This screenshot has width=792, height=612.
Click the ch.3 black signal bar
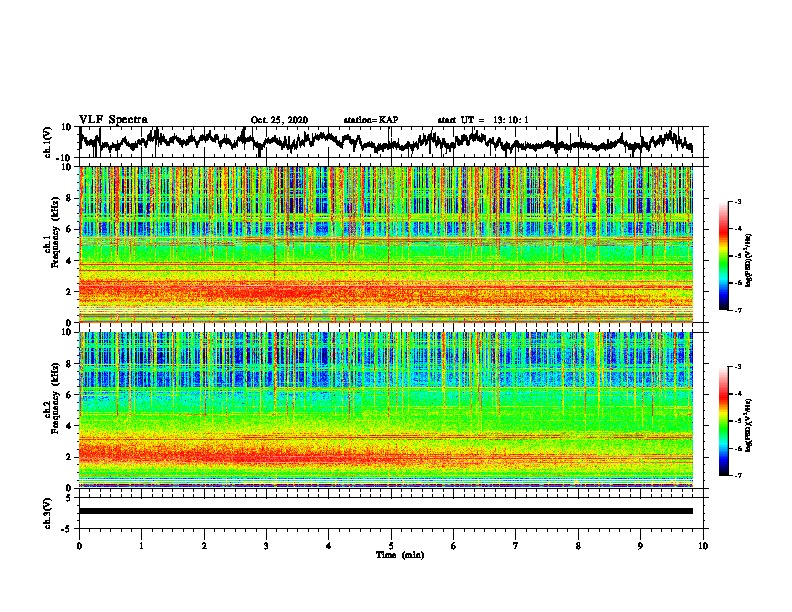[385, 511]
